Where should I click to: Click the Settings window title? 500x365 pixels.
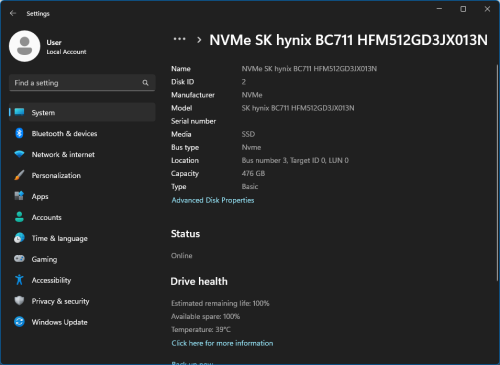coord(38,13)
